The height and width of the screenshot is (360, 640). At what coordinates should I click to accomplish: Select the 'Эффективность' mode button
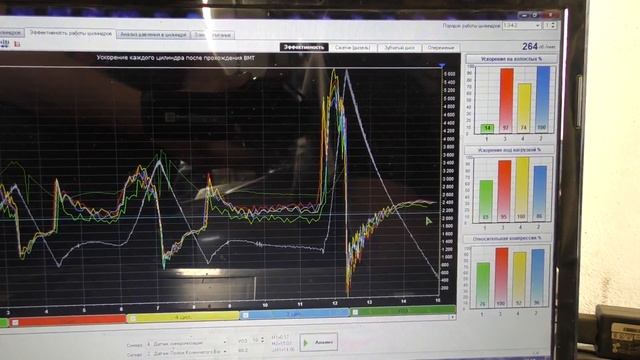point(304,47)
